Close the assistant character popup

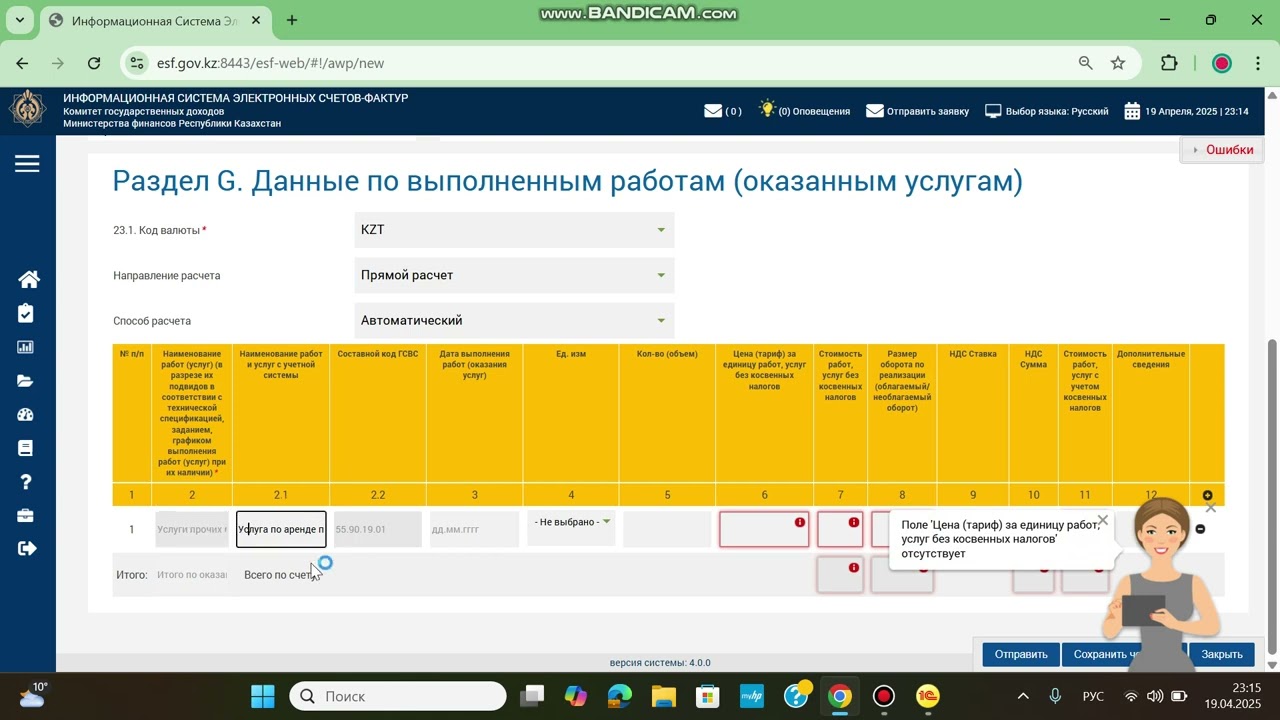coord(1210,508)
